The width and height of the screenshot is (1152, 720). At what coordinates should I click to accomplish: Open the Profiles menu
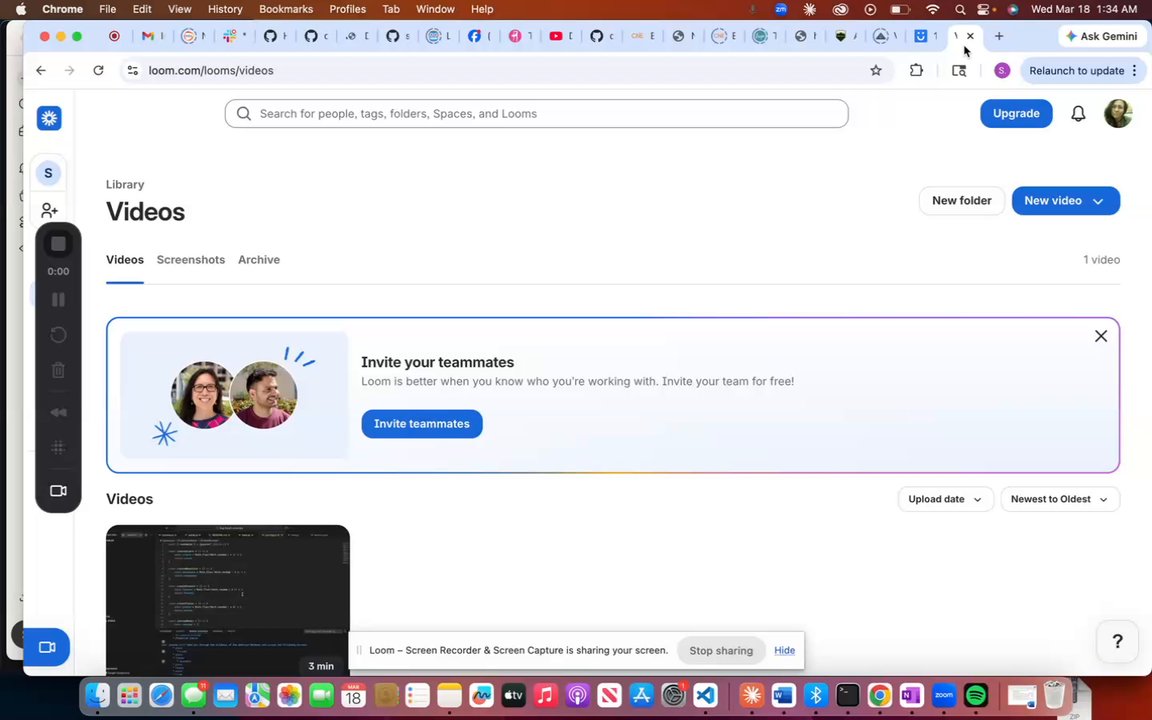(x=348, y=10)
